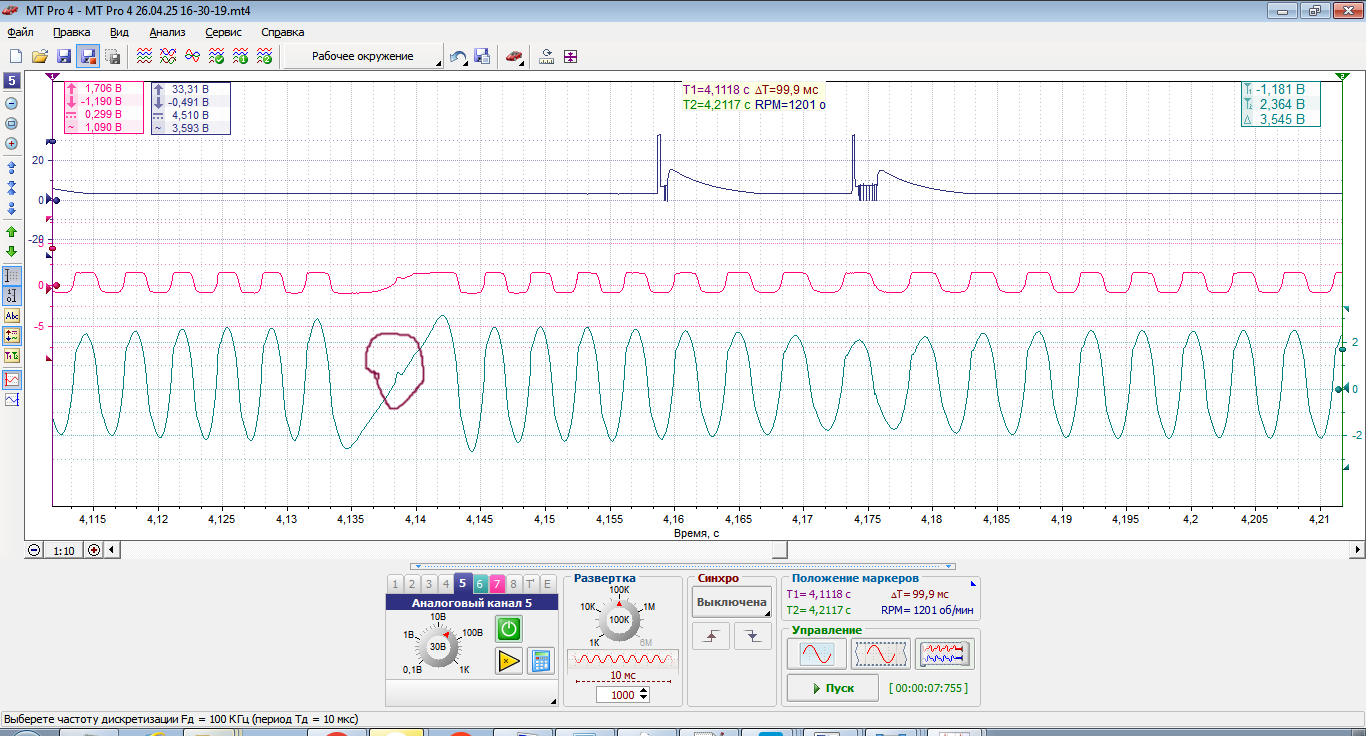
Task: Open a file with the folder icon
Action: 40,57
